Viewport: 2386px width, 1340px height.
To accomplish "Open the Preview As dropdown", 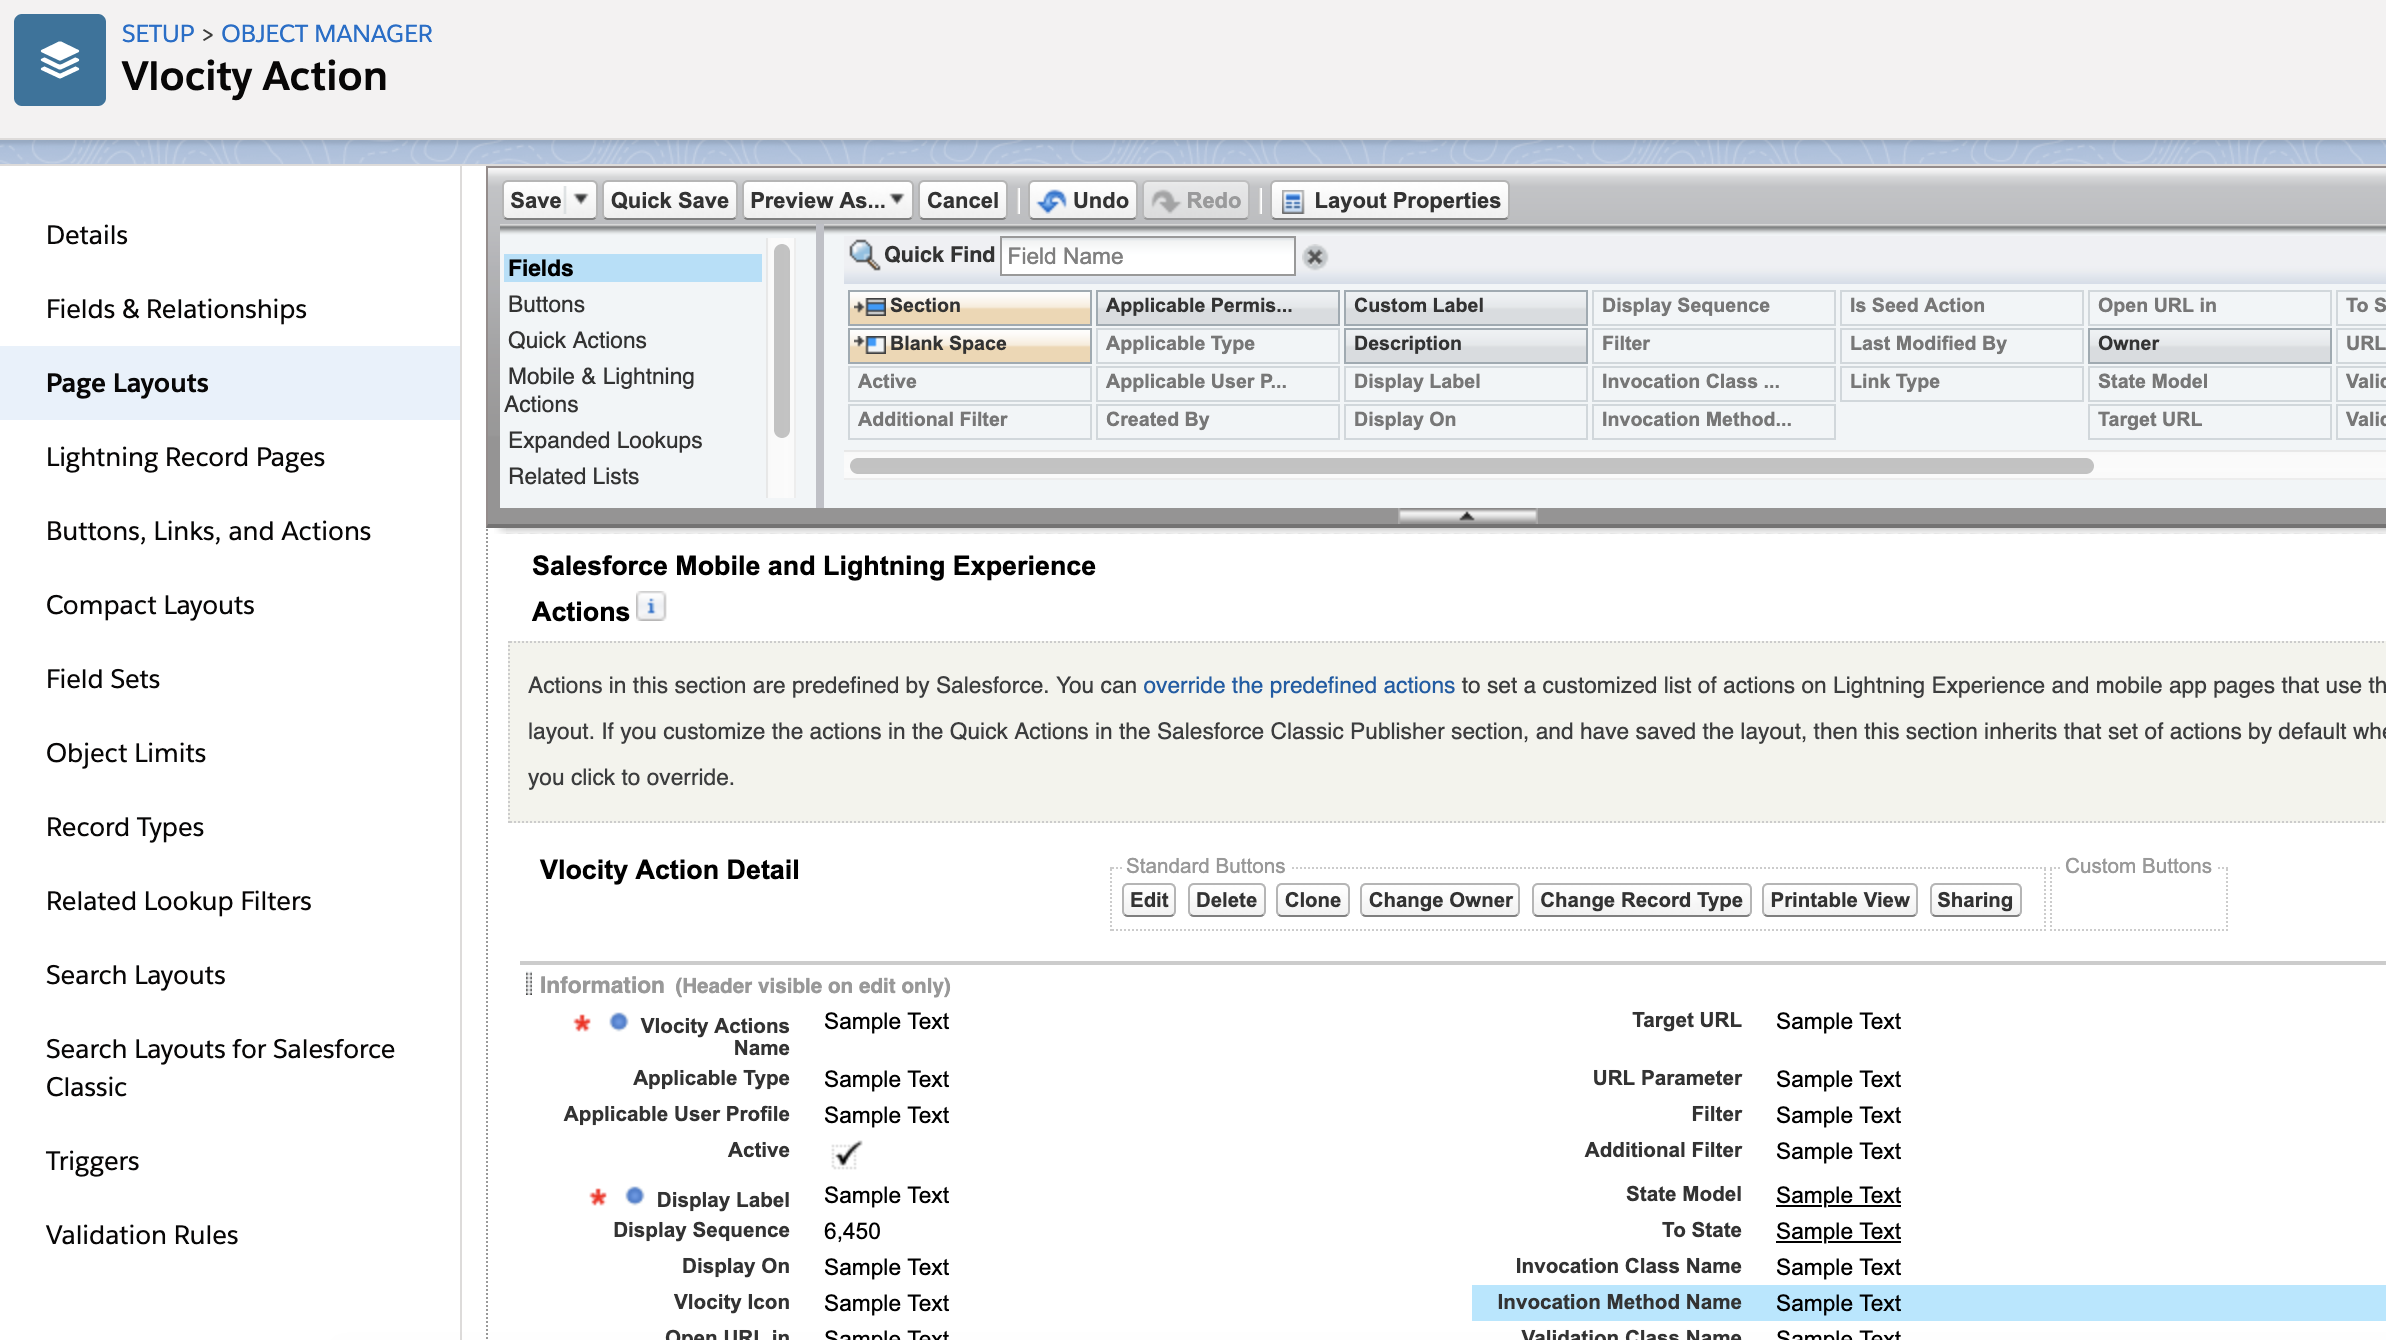I will pos(827,200).
